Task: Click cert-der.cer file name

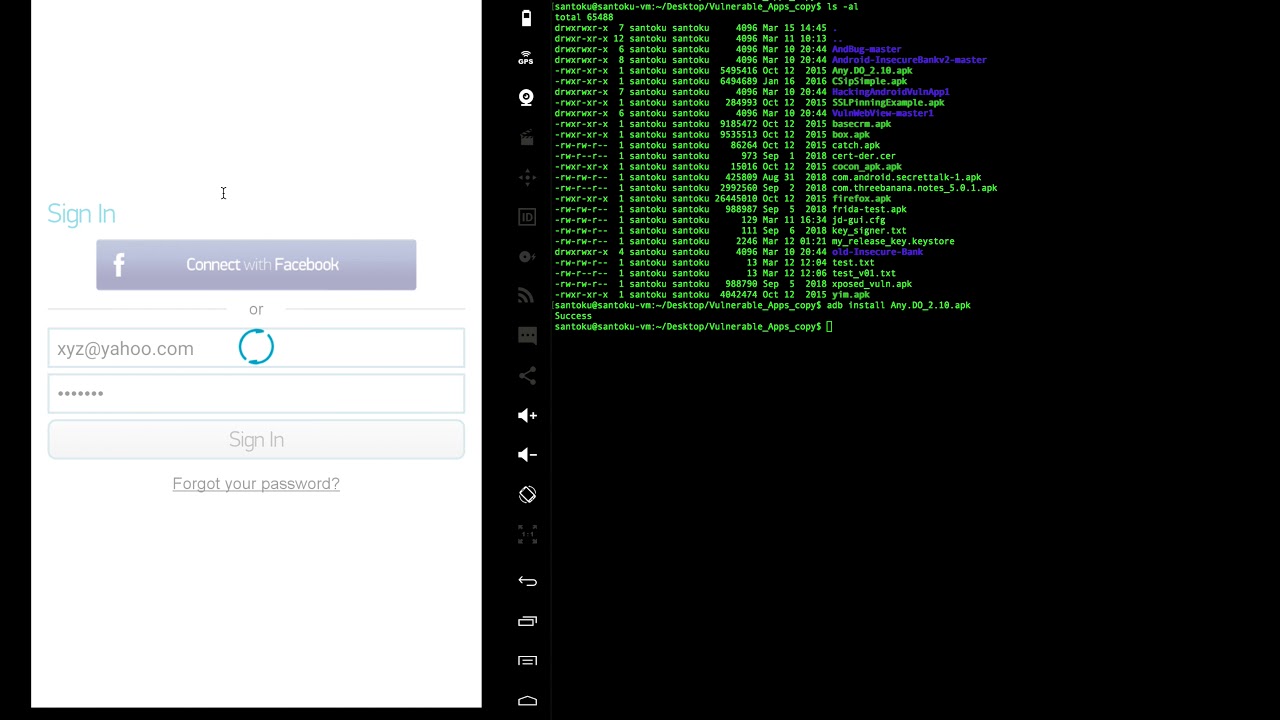Action: pos(864,156)
